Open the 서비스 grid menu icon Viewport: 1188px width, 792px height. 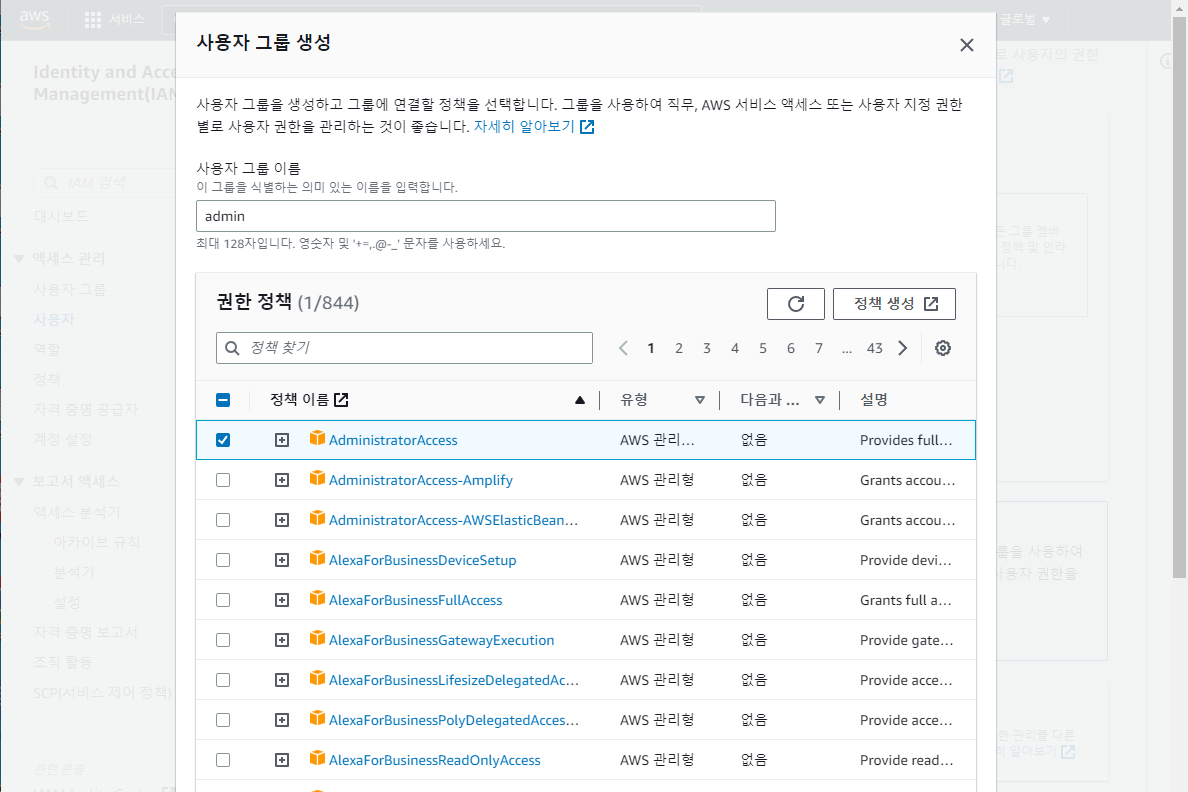92,20
